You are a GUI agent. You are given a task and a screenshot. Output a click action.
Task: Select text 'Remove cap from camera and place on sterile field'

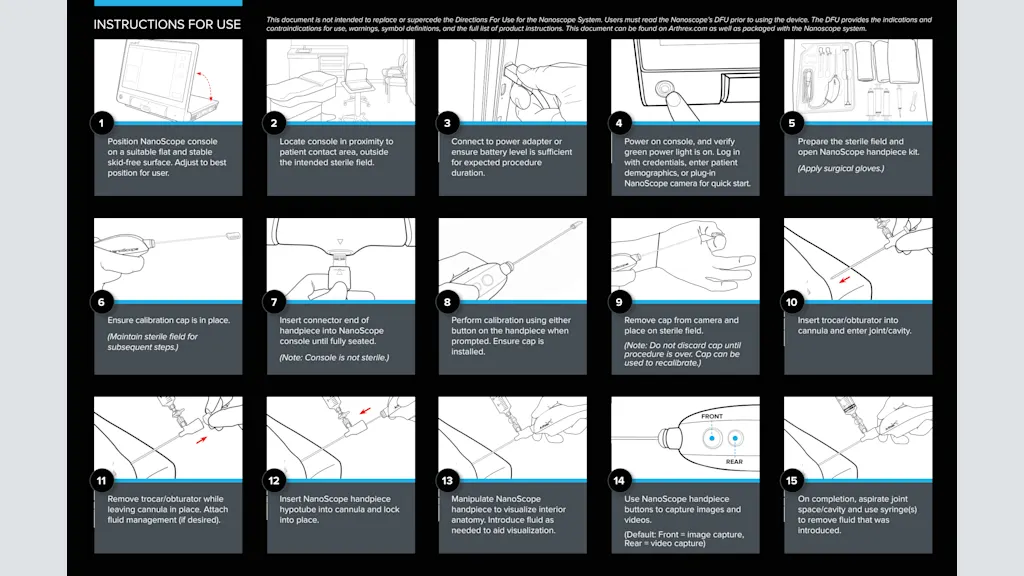tap(681, 325)
